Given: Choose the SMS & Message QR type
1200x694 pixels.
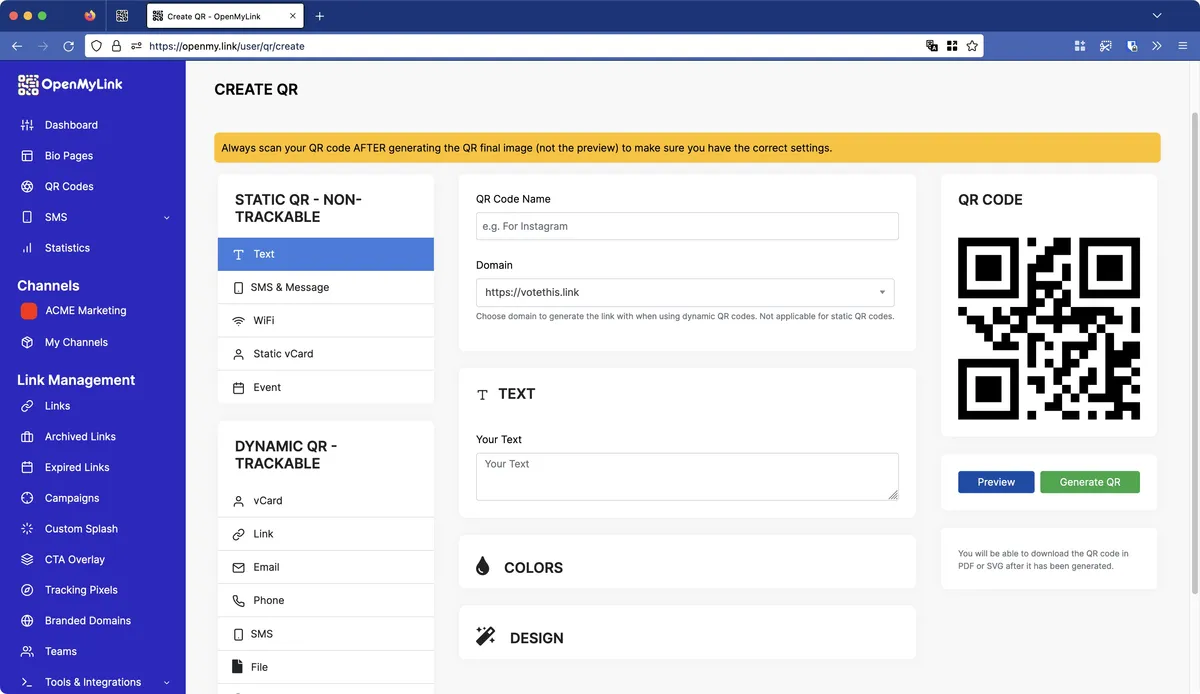Looking at the screenshot, I should coord(326,287).
